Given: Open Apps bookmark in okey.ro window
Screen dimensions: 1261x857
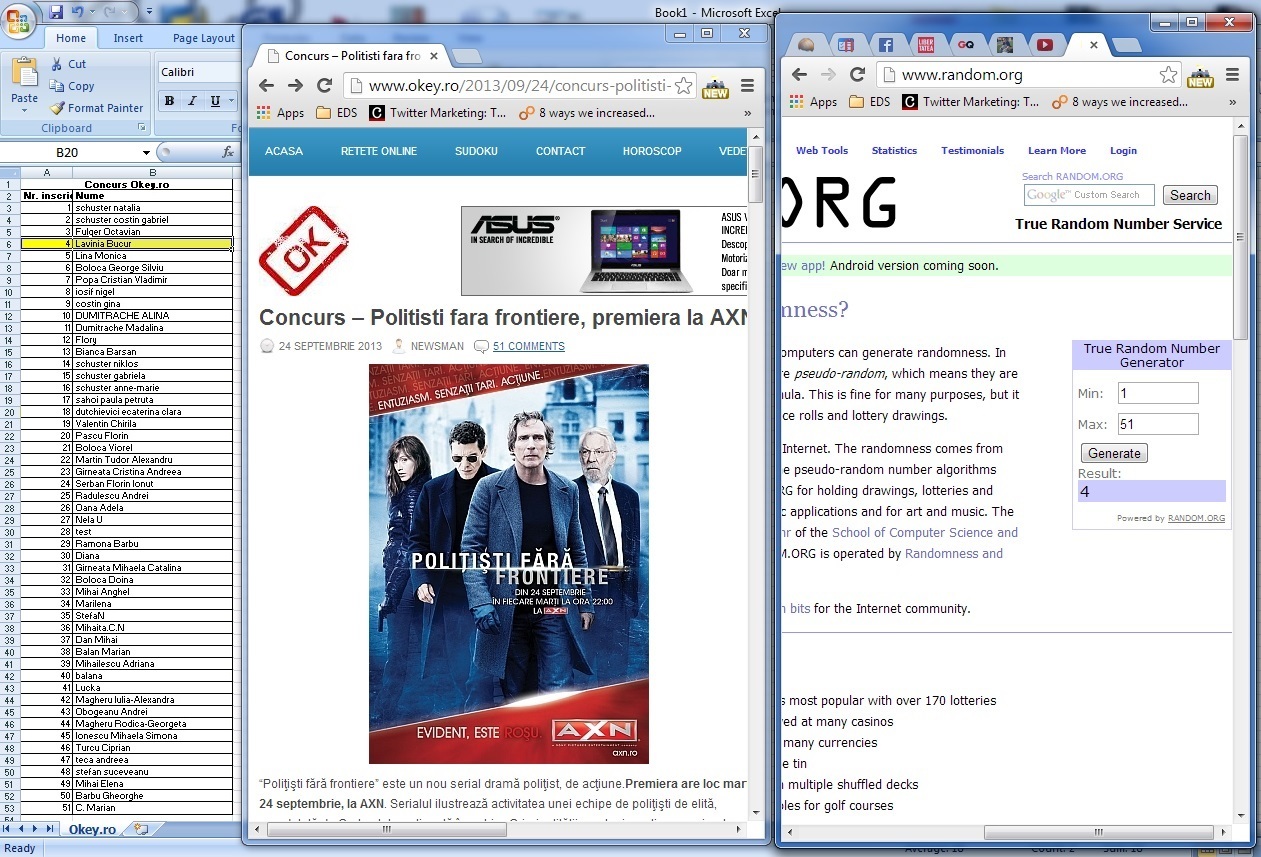Looking at the screenshot, I should (281, 113).
